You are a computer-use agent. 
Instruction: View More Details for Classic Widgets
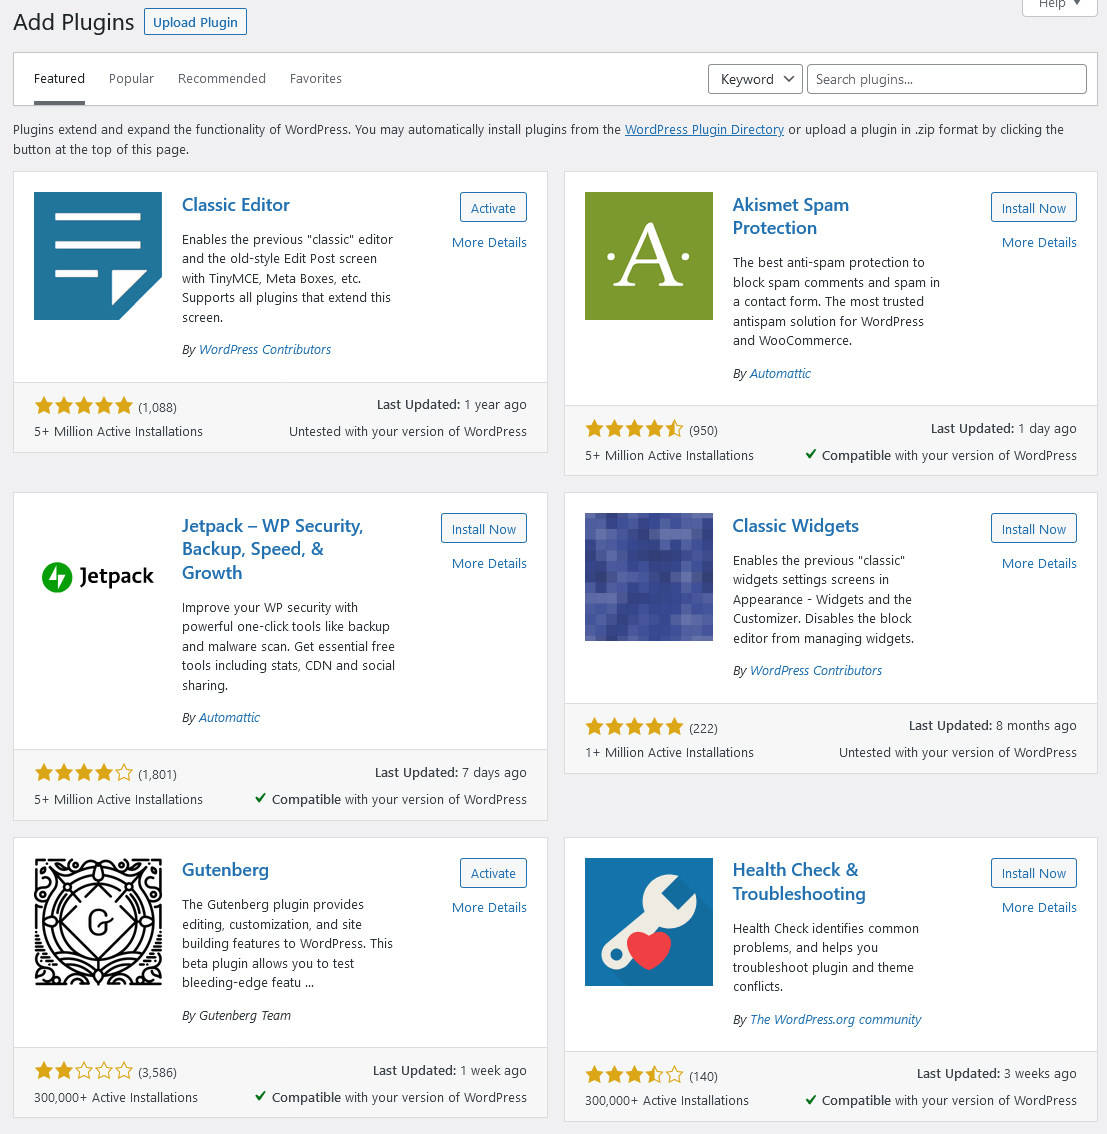tap(1039, 564)
